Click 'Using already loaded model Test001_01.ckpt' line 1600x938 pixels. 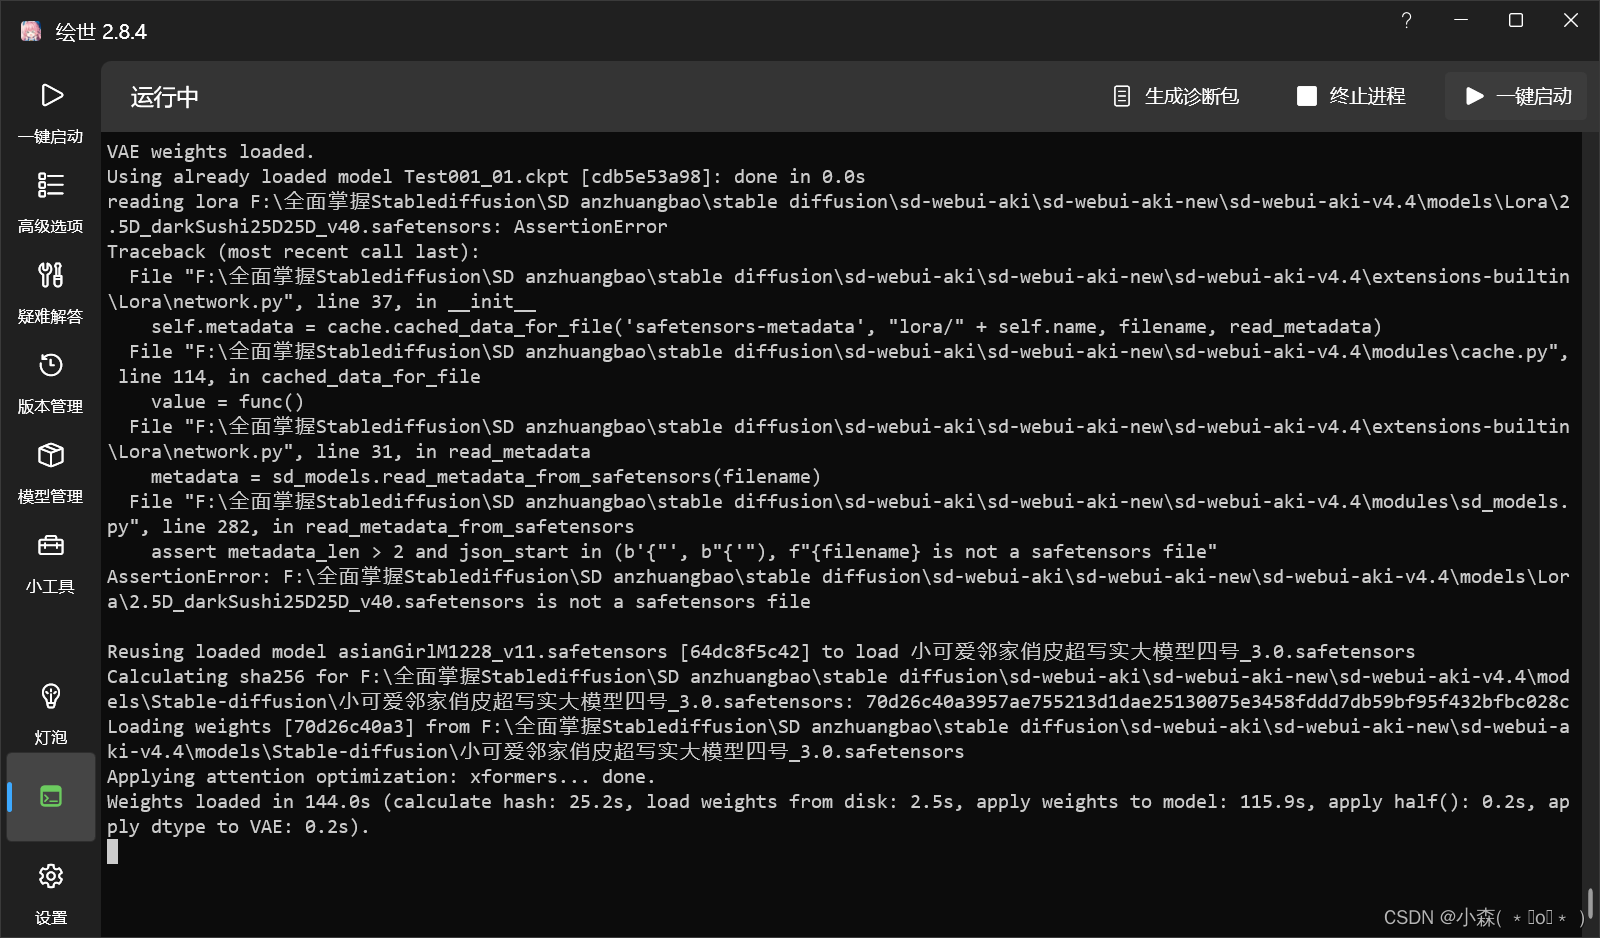click(x=486, y=177)
